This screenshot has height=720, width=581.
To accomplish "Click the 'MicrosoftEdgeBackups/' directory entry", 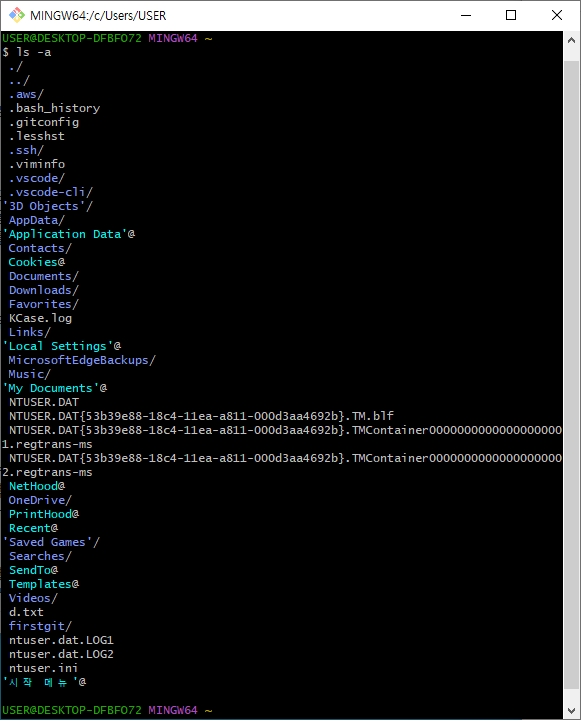I will click(x=82, y=360).
